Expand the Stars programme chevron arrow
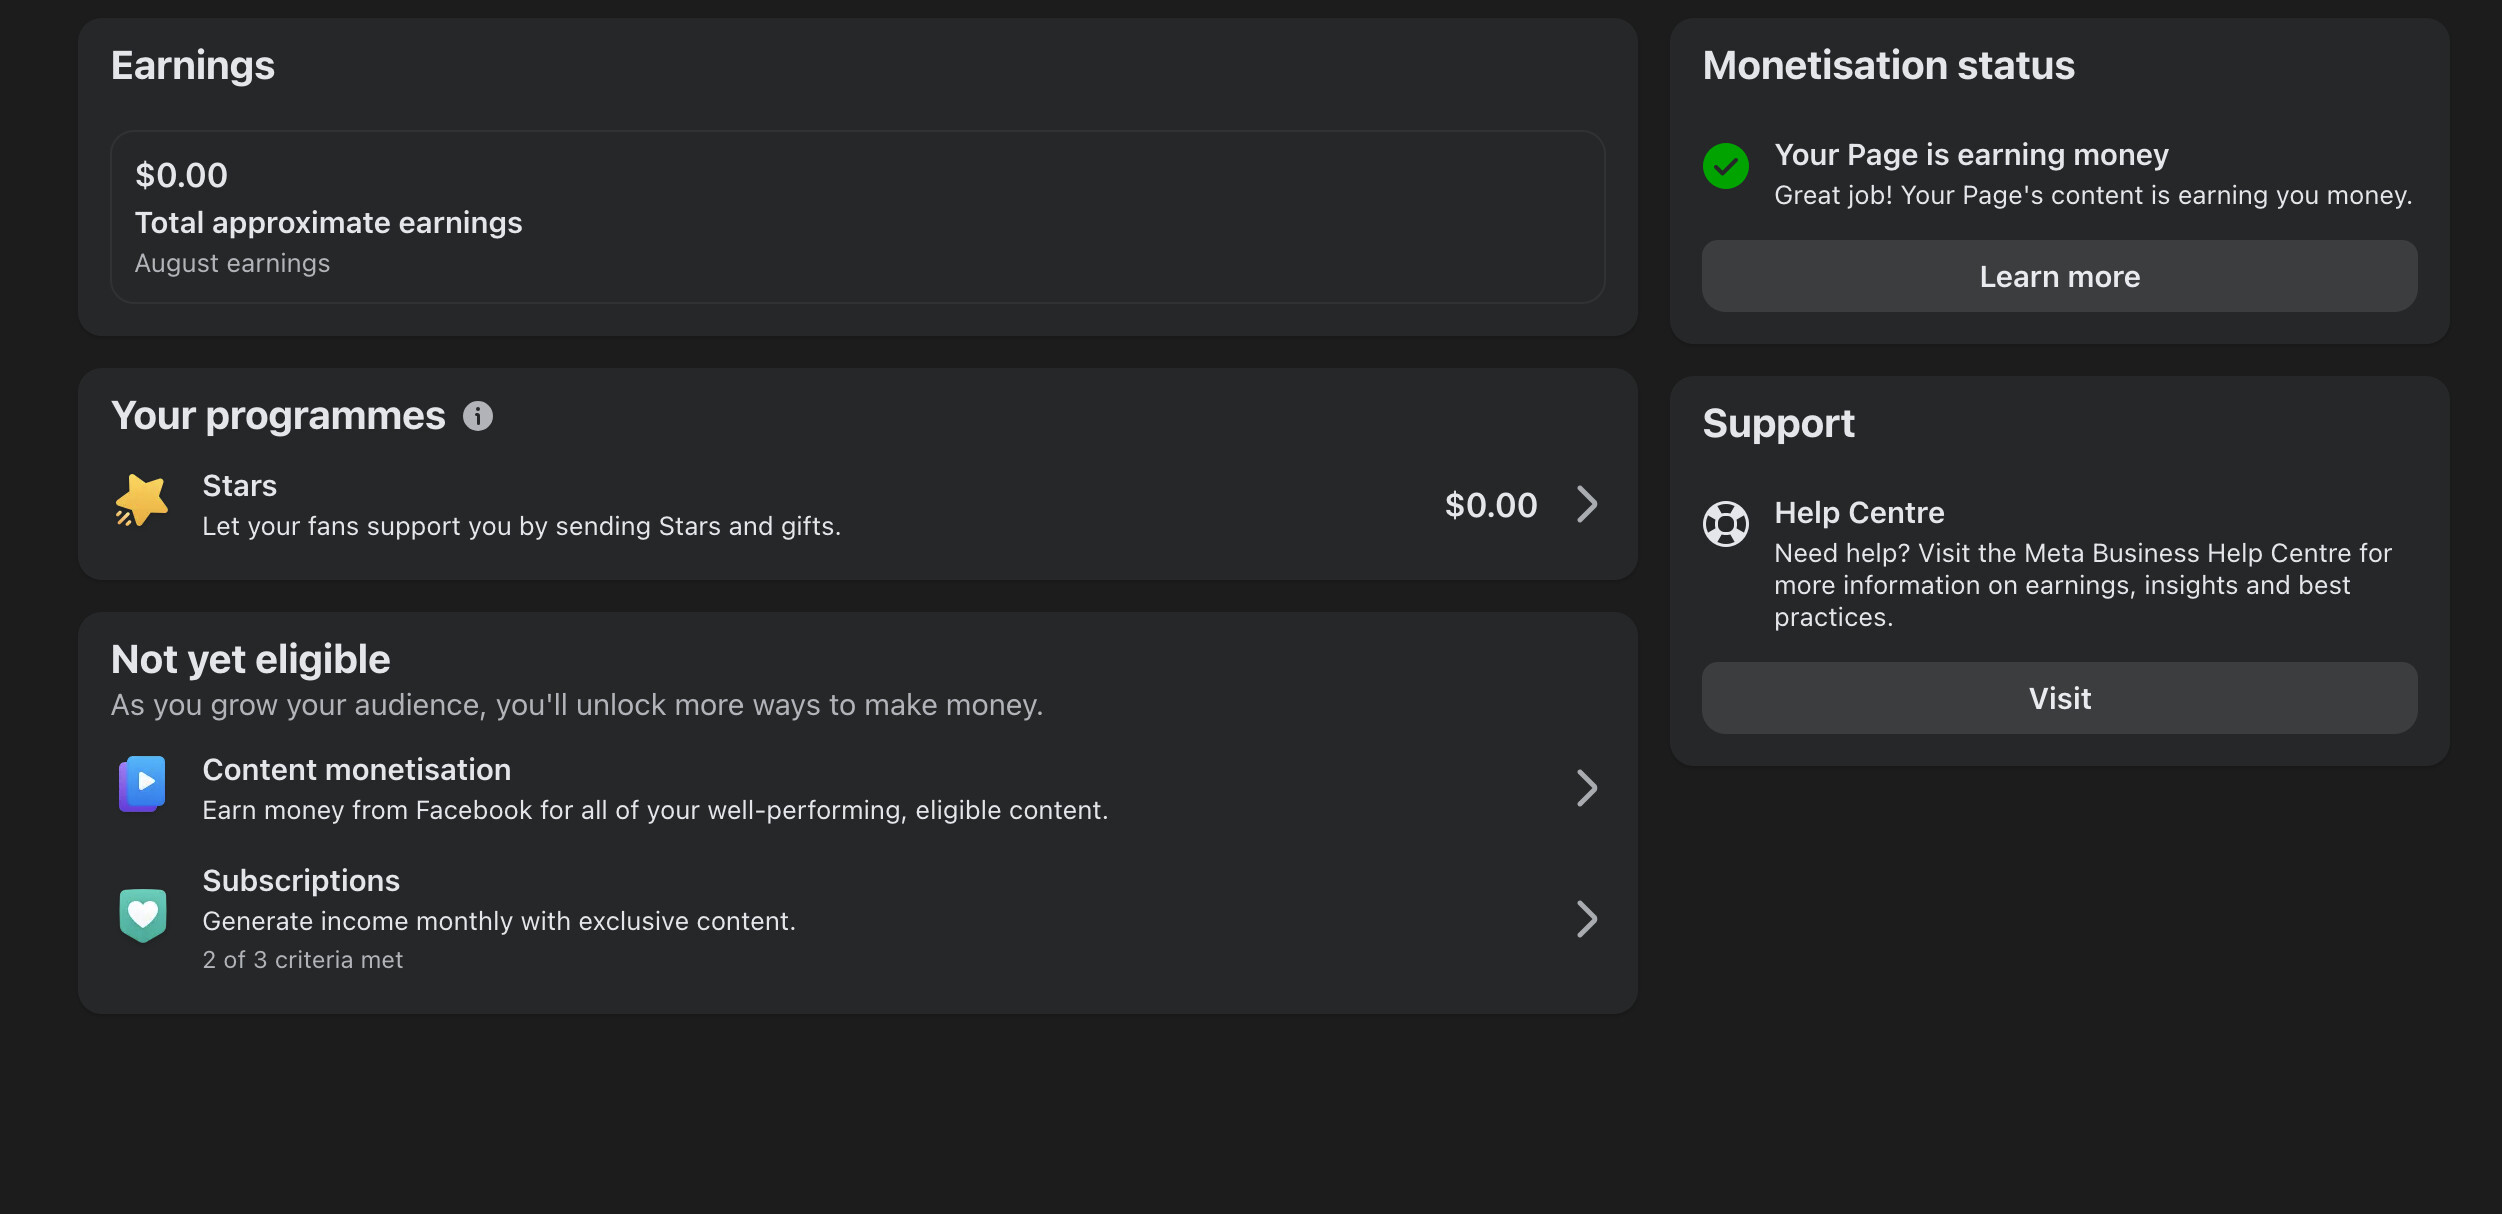The image size is (2502, 1214). pos(1587,504)
